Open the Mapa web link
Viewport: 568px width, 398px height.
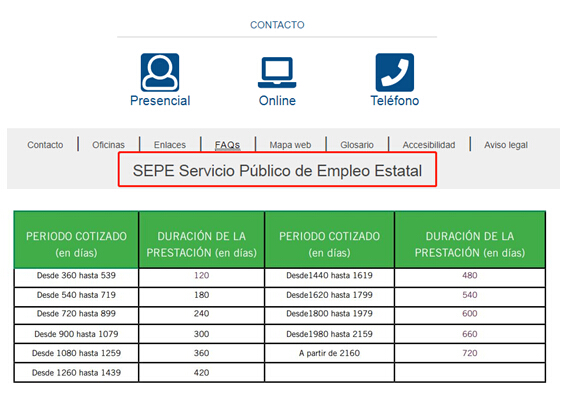[x=290, y=145]
